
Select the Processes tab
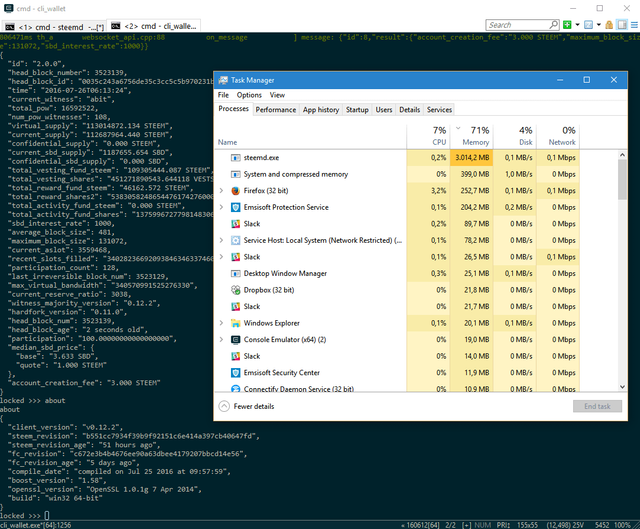pos(233,109)
